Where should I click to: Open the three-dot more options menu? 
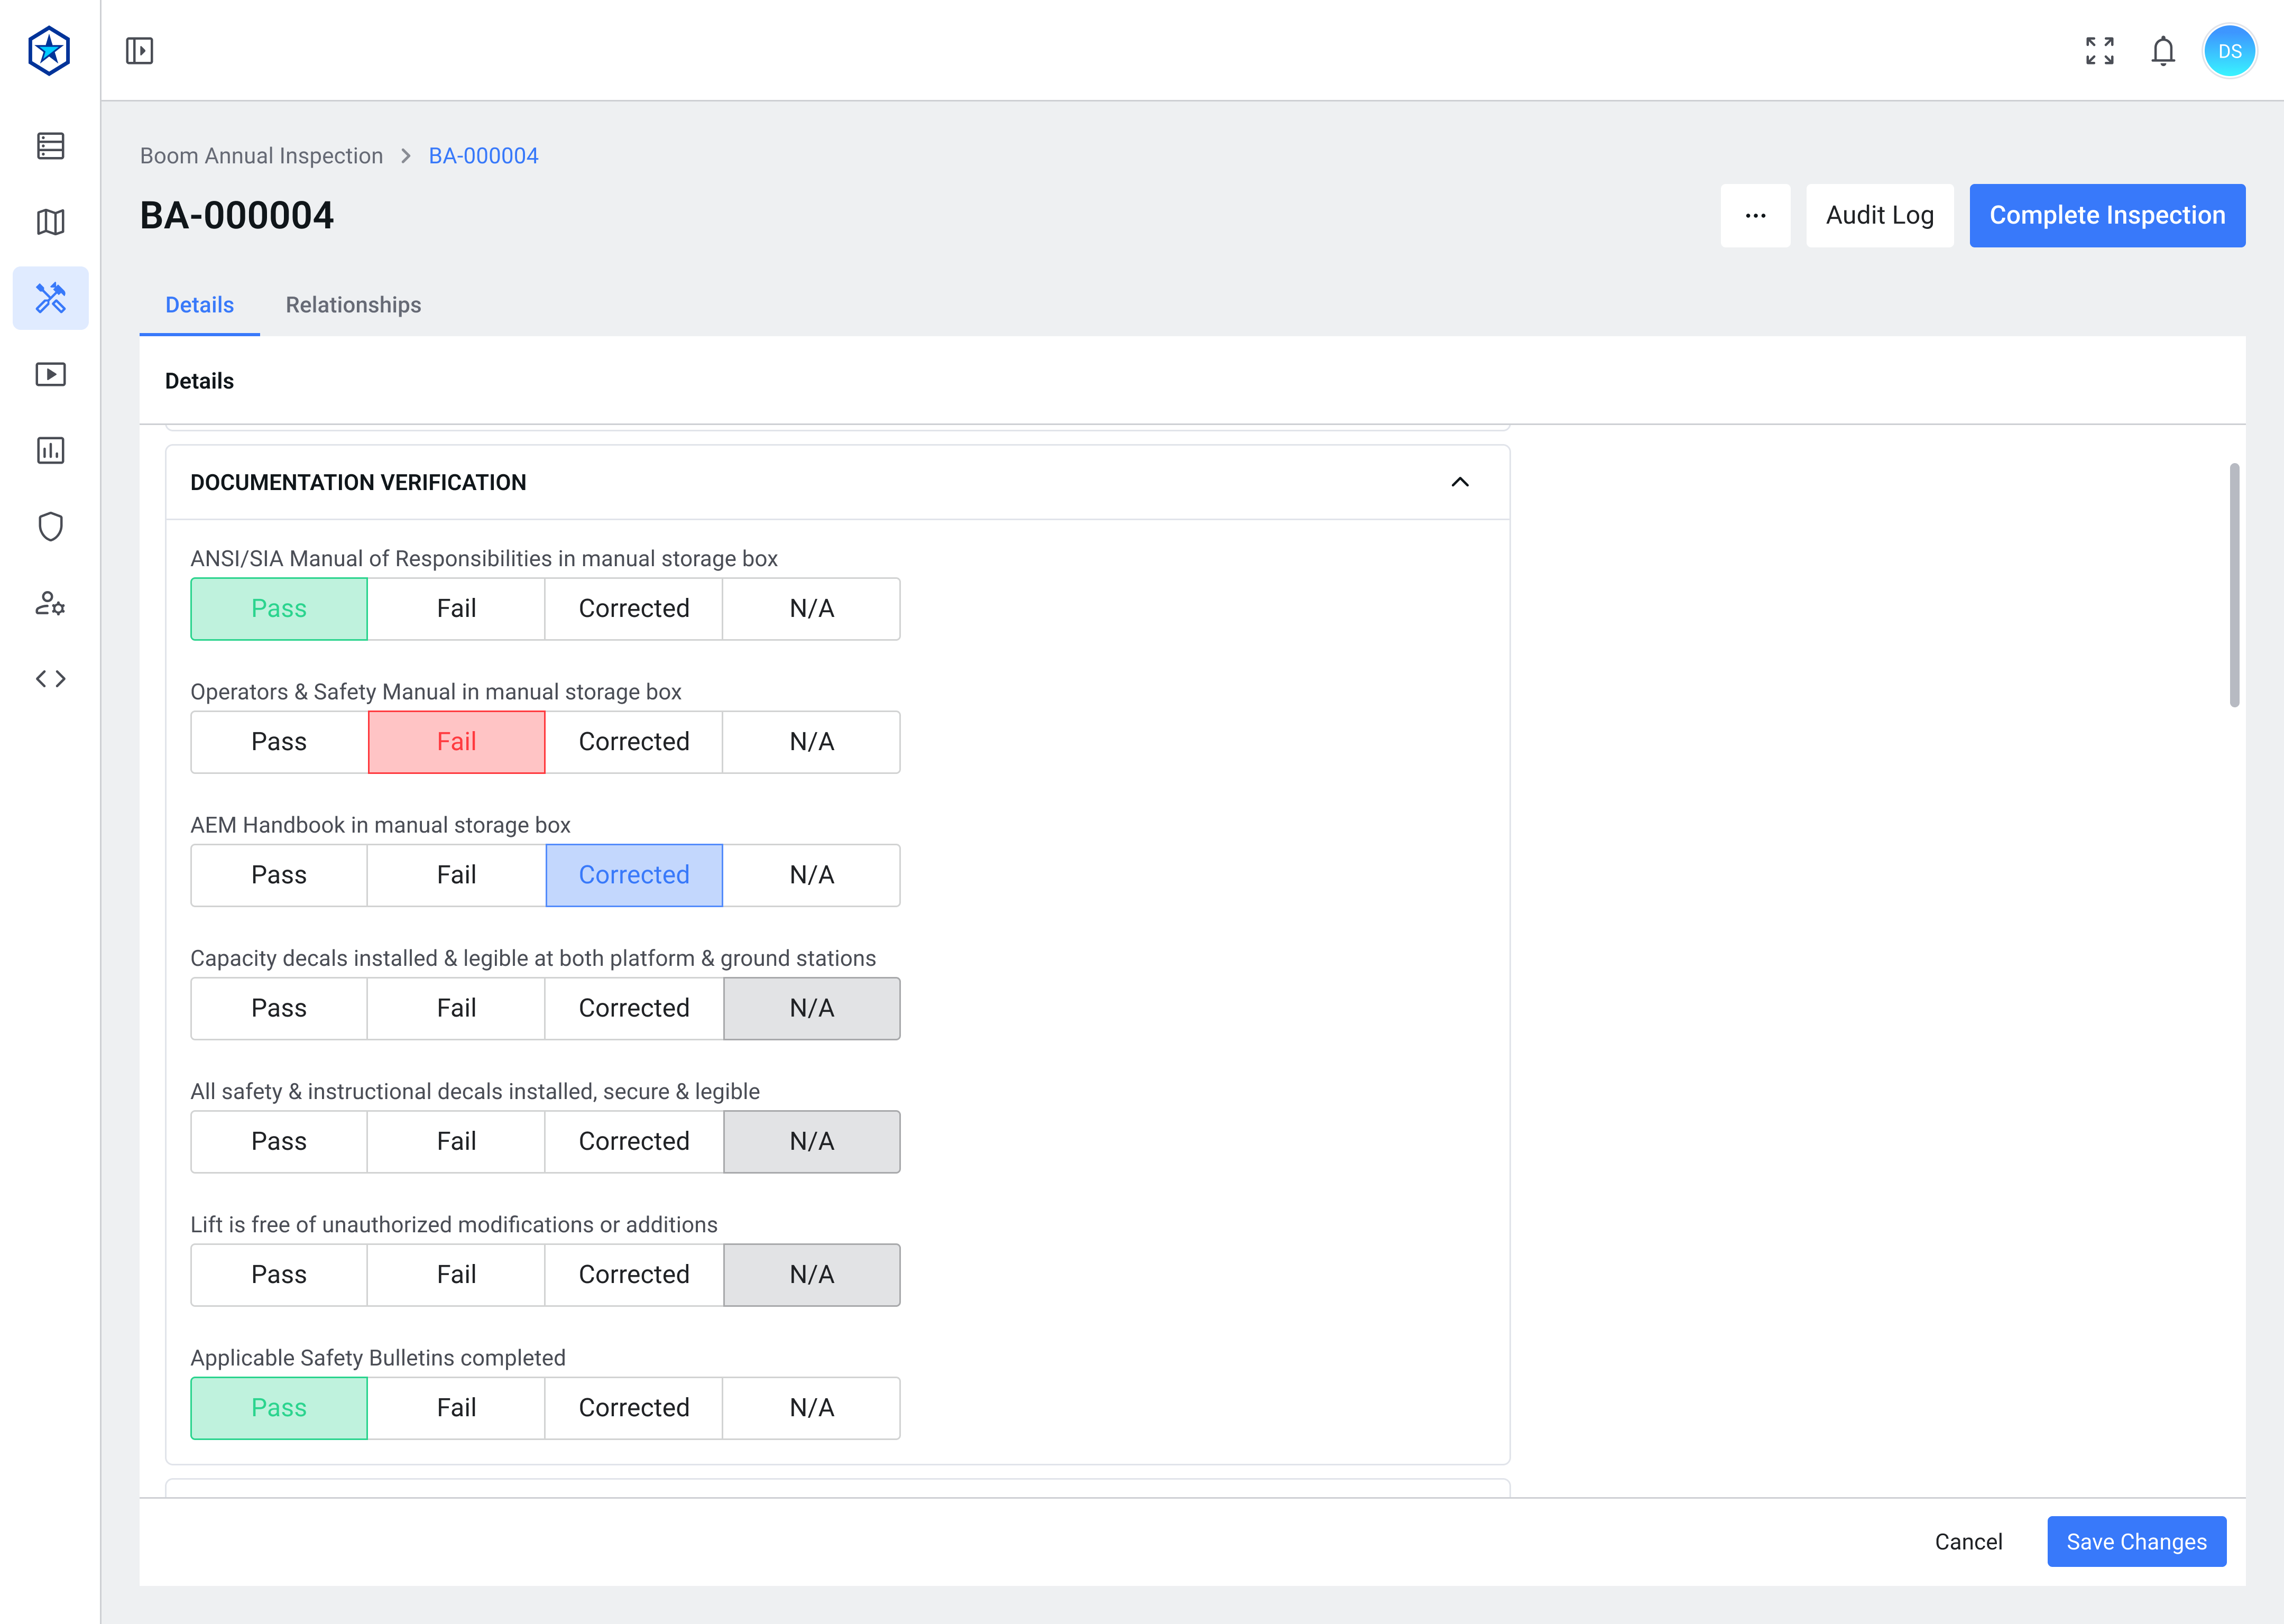(x=1755, y=215)
